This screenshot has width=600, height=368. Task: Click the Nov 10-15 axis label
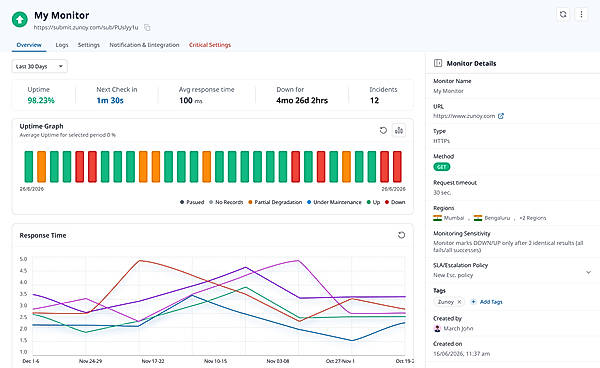215,361
